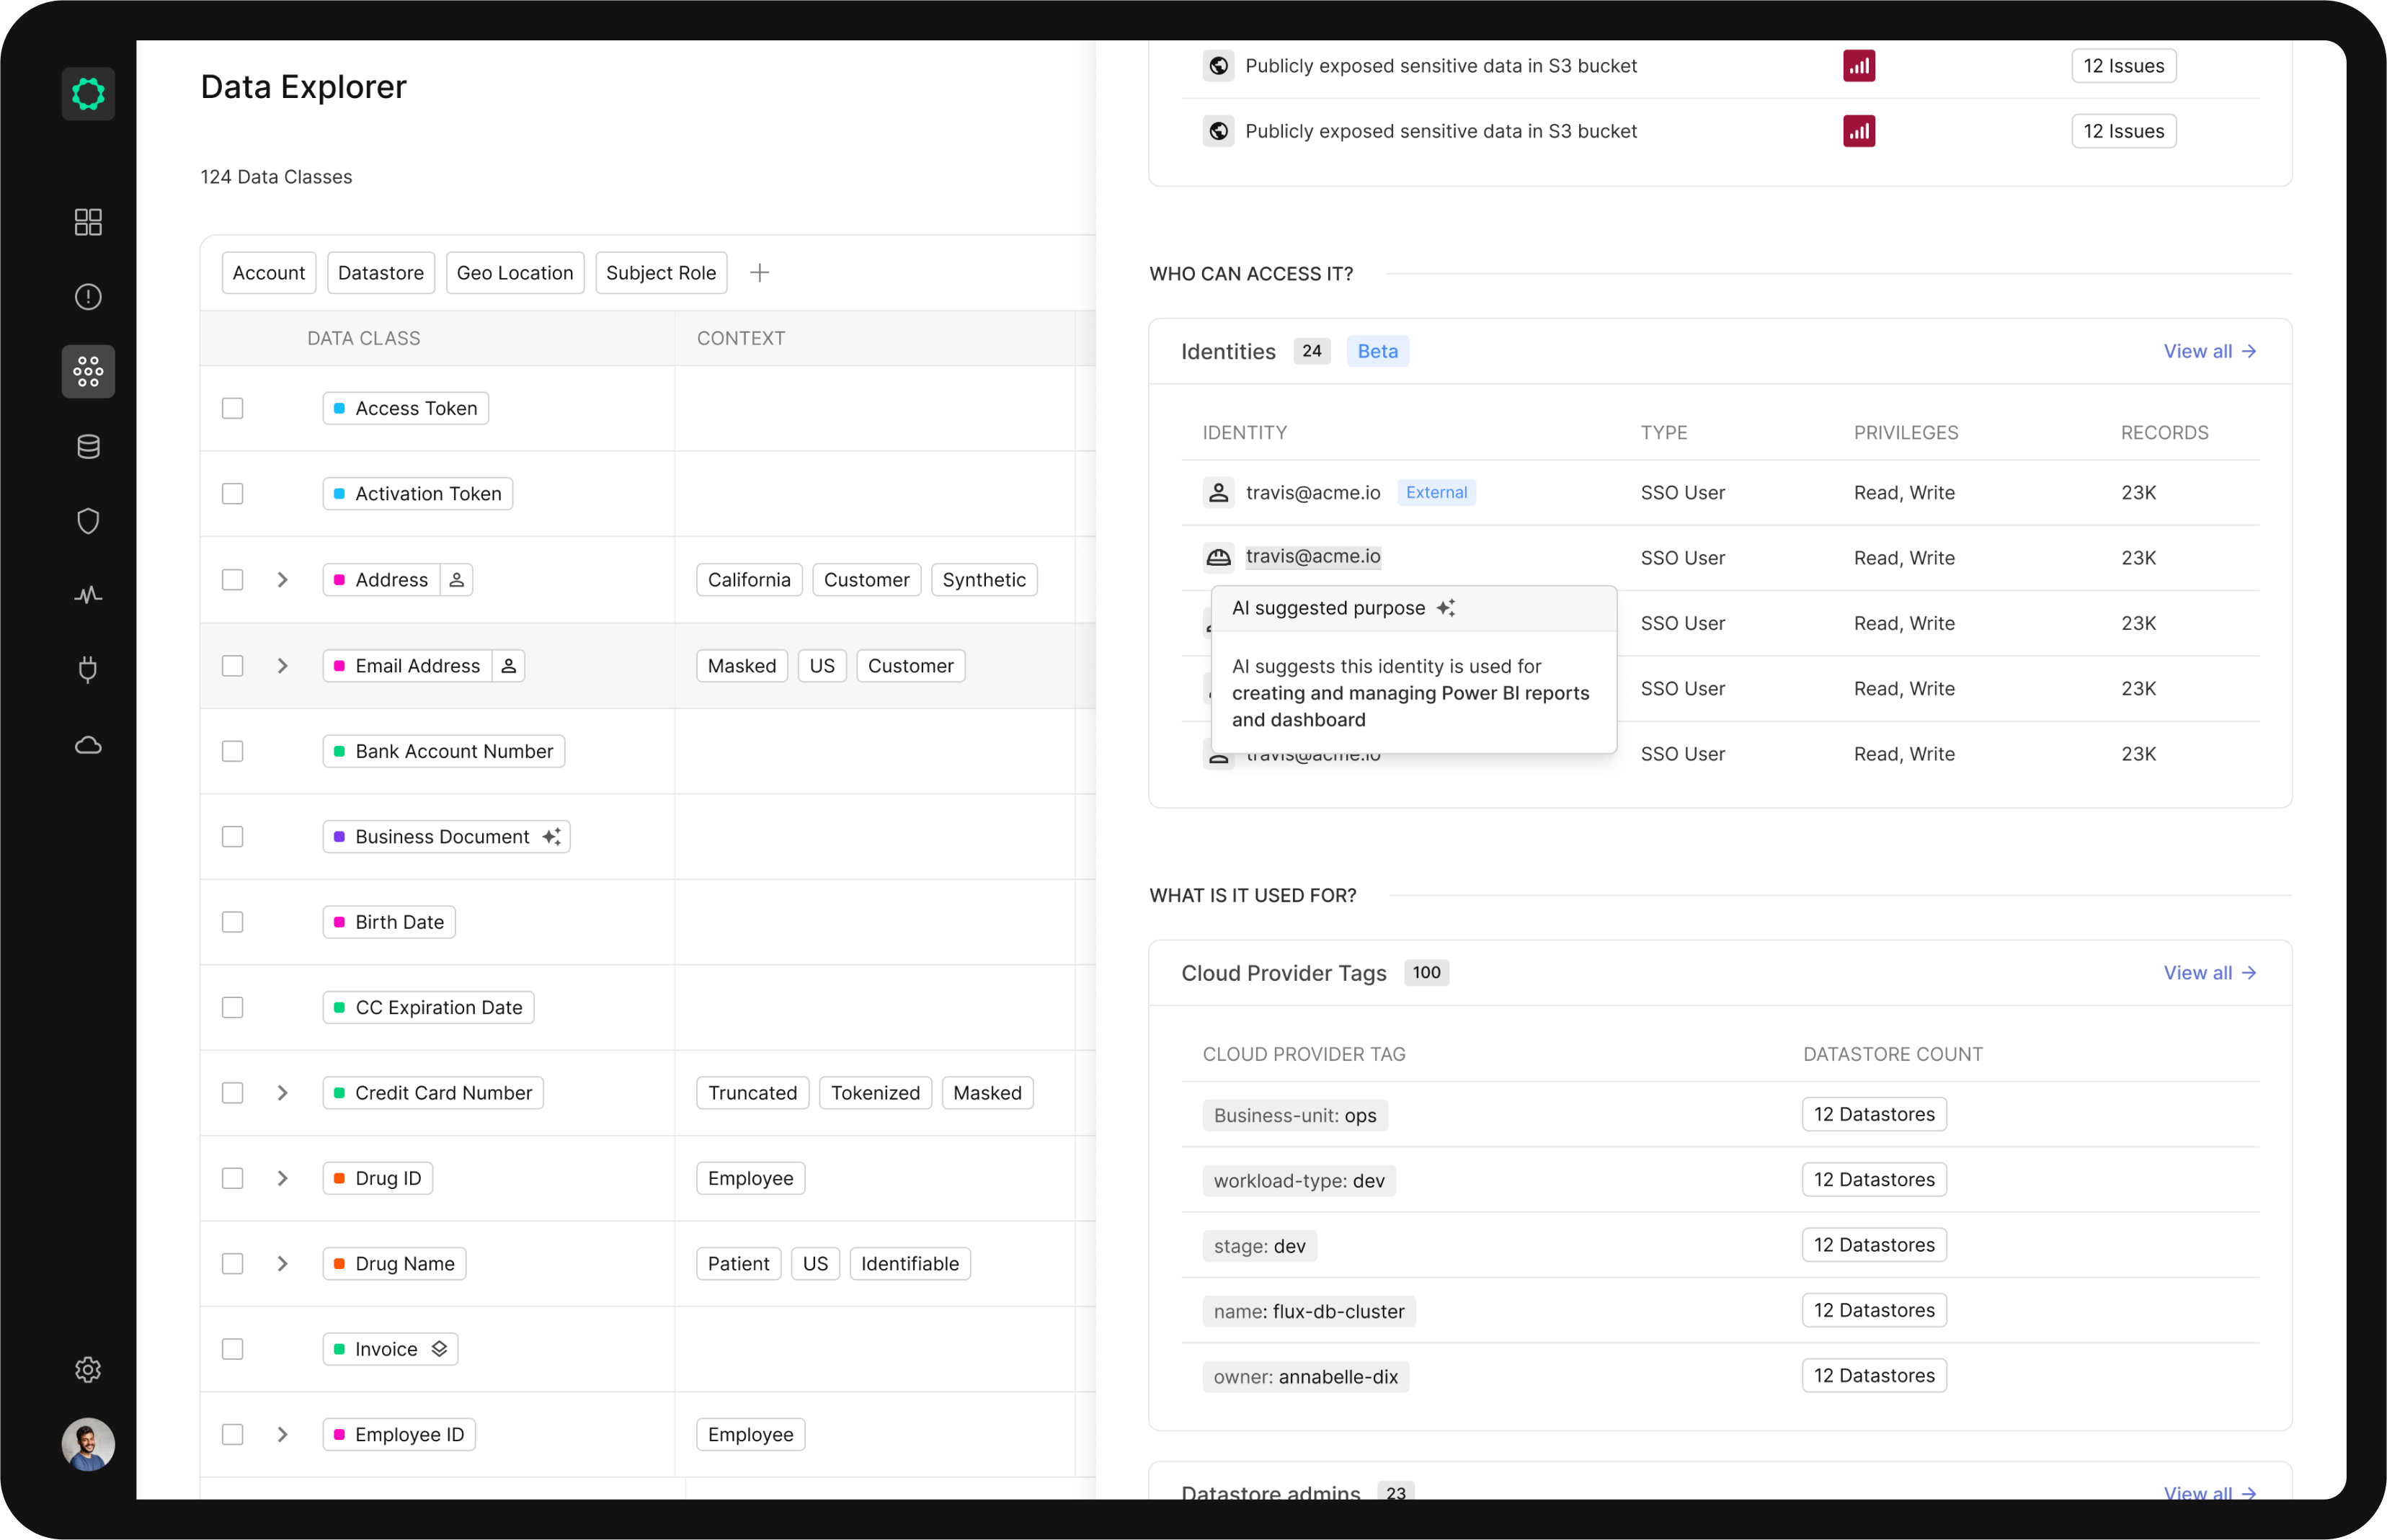Open the activity pulse icon in sidebar

tap(88, 595)
